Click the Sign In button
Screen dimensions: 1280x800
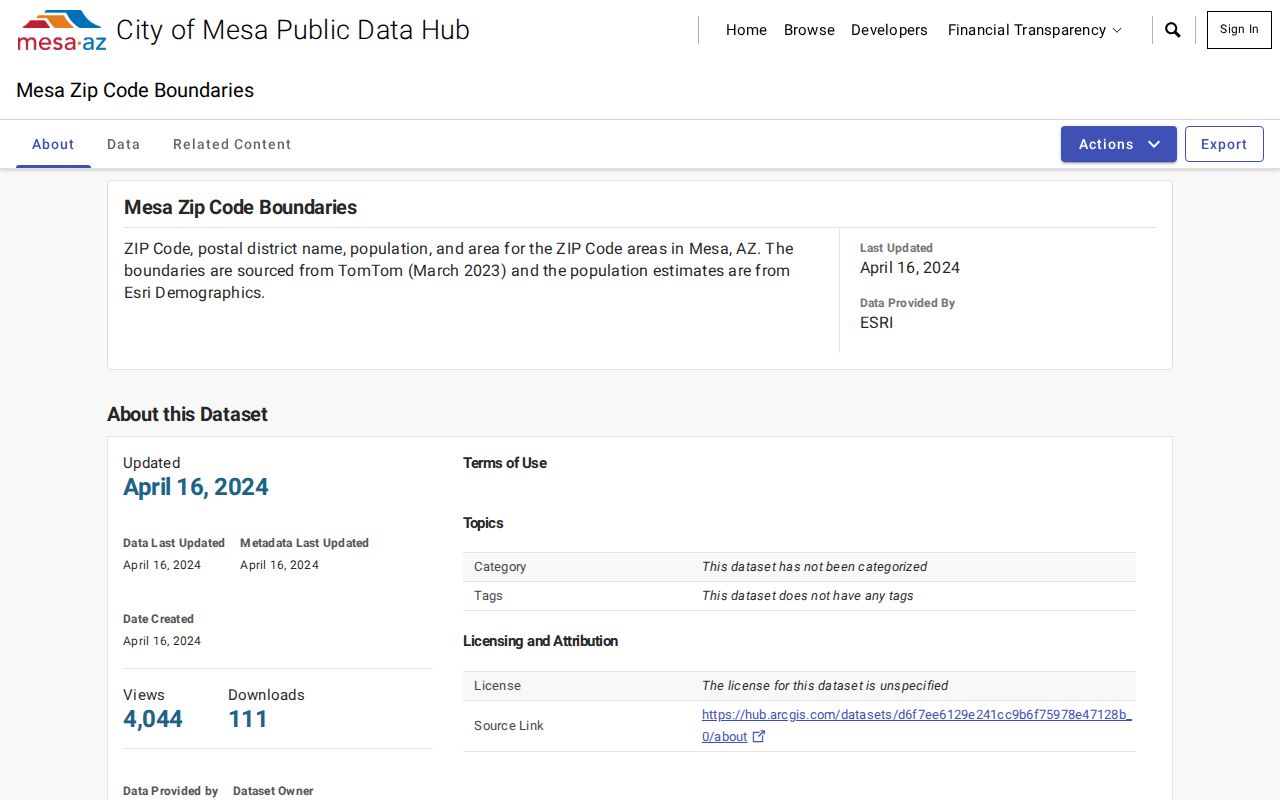click(1239, 30)
